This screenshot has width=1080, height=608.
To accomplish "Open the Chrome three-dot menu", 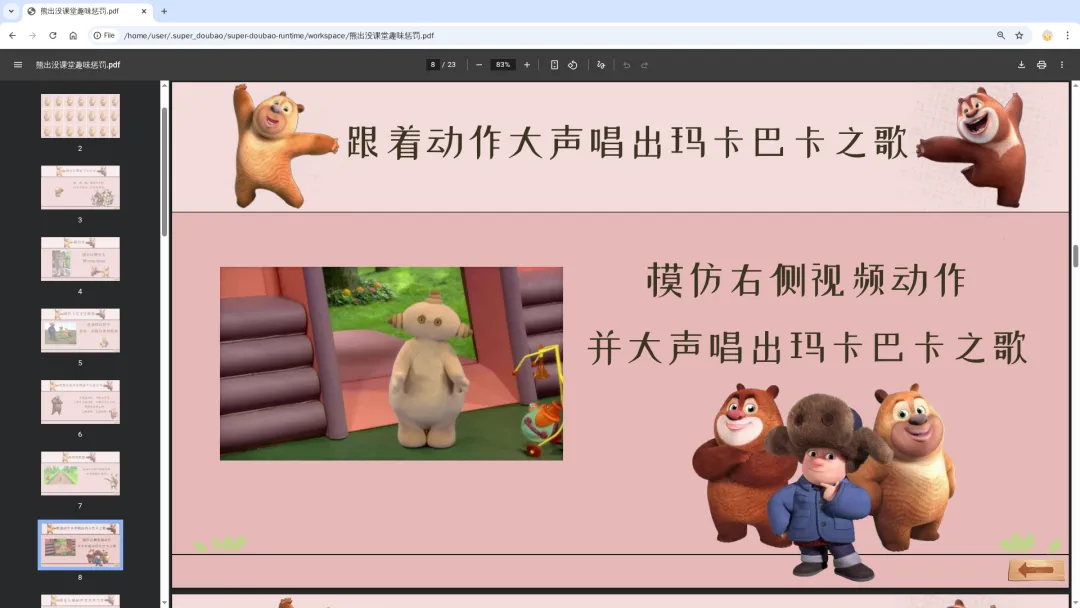I will 1067,35.
